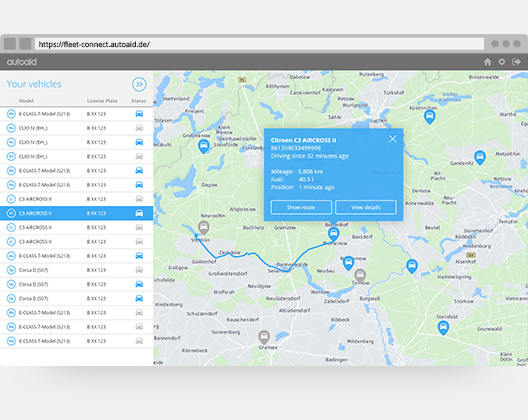Click the Your vehicles heading
This screenshot has height=420, width=528.
coord(34,84)
